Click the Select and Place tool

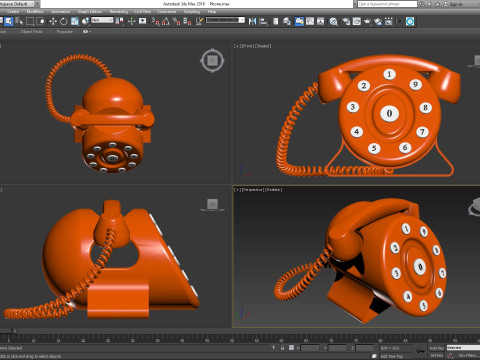coord(85,21)
